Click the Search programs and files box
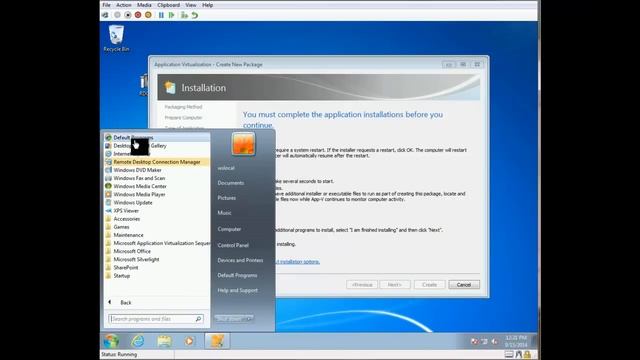640x360 pixels. (156, 319)
